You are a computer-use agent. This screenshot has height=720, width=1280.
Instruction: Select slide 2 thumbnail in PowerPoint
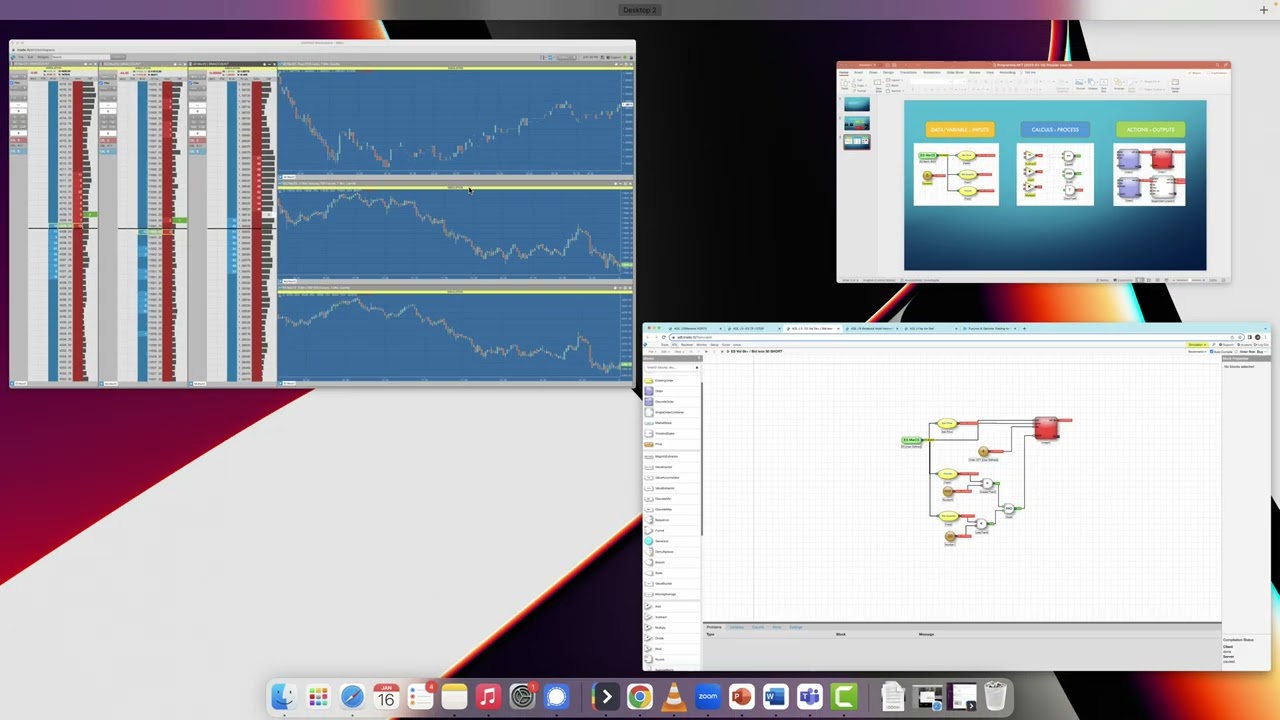tap(856, 123)
